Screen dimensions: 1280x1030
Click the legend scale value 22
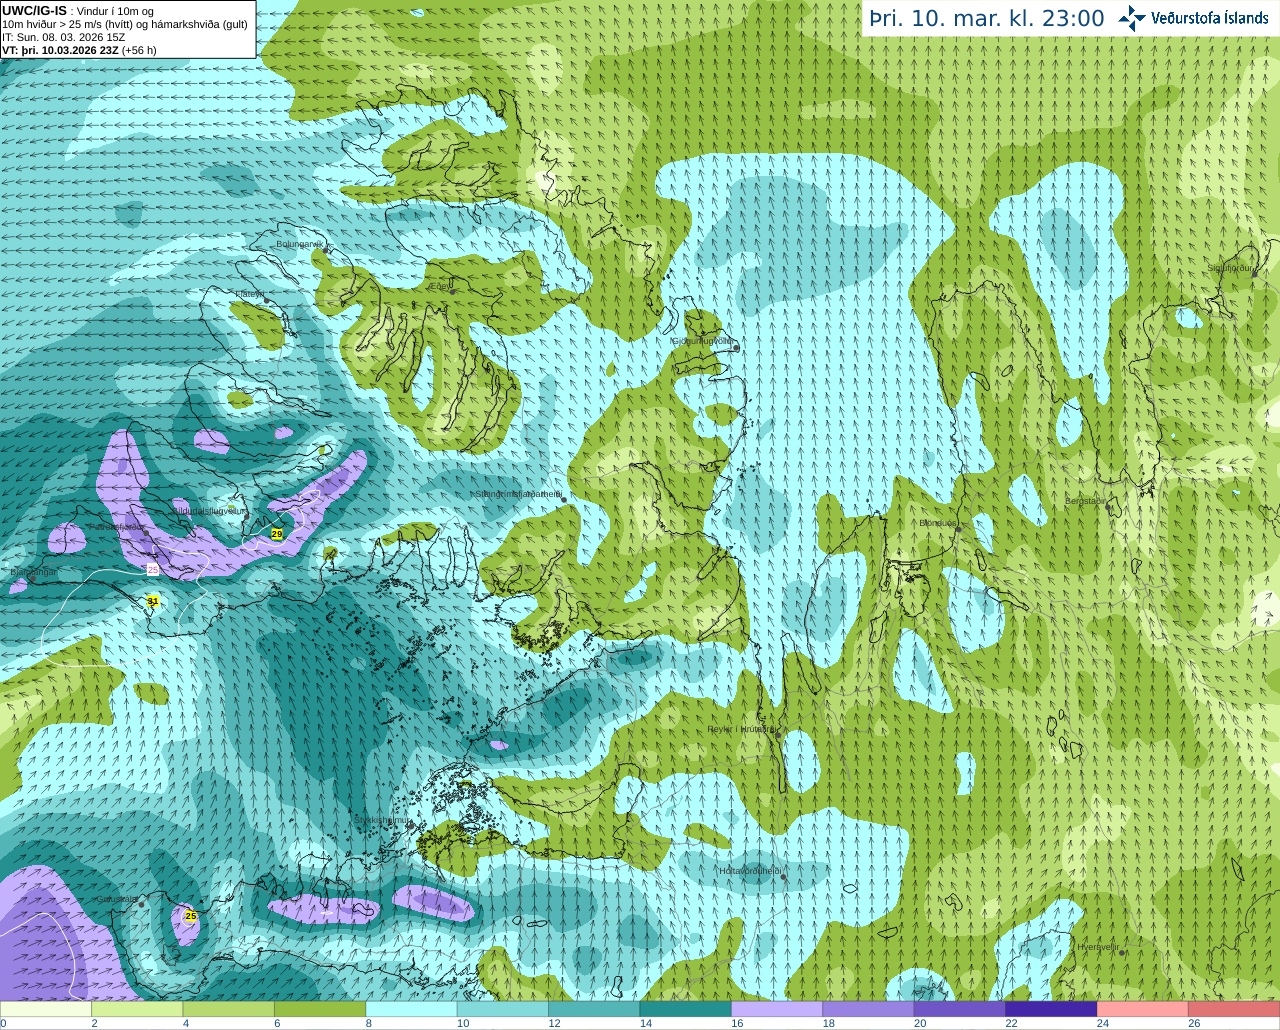(1011, 1023)
